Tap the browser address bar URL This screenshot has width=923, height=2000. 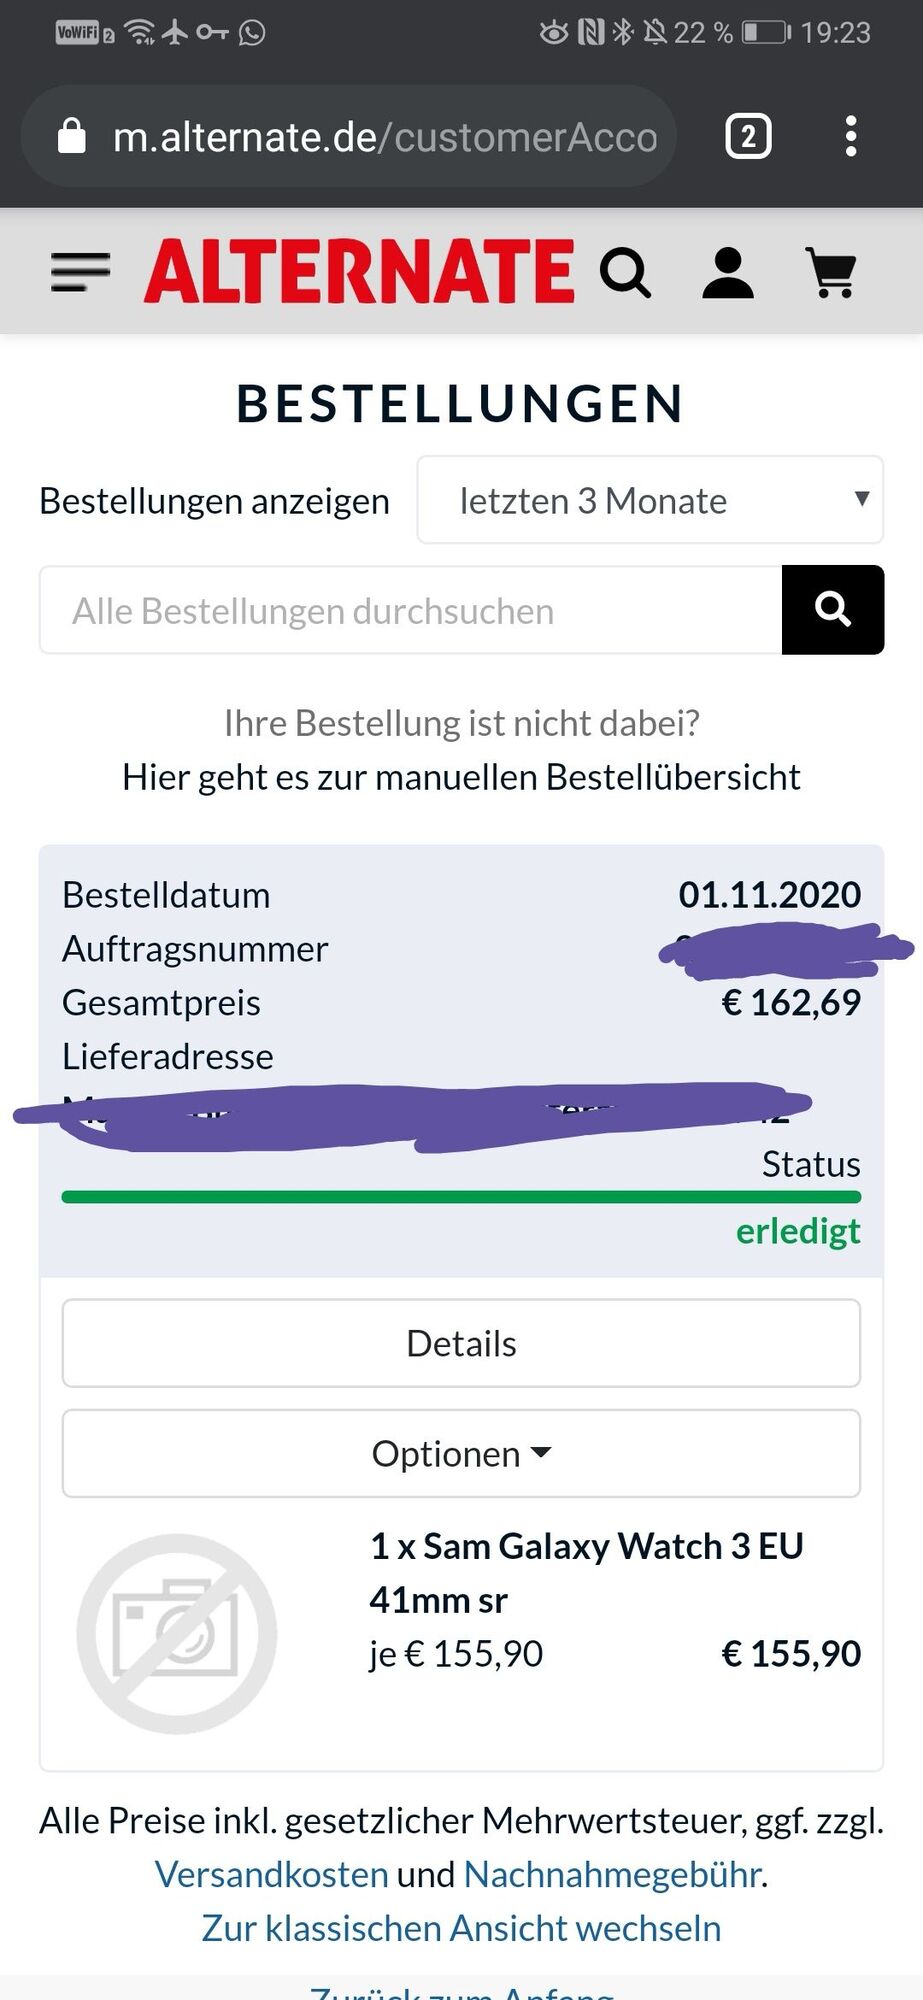tap(385, 137)
